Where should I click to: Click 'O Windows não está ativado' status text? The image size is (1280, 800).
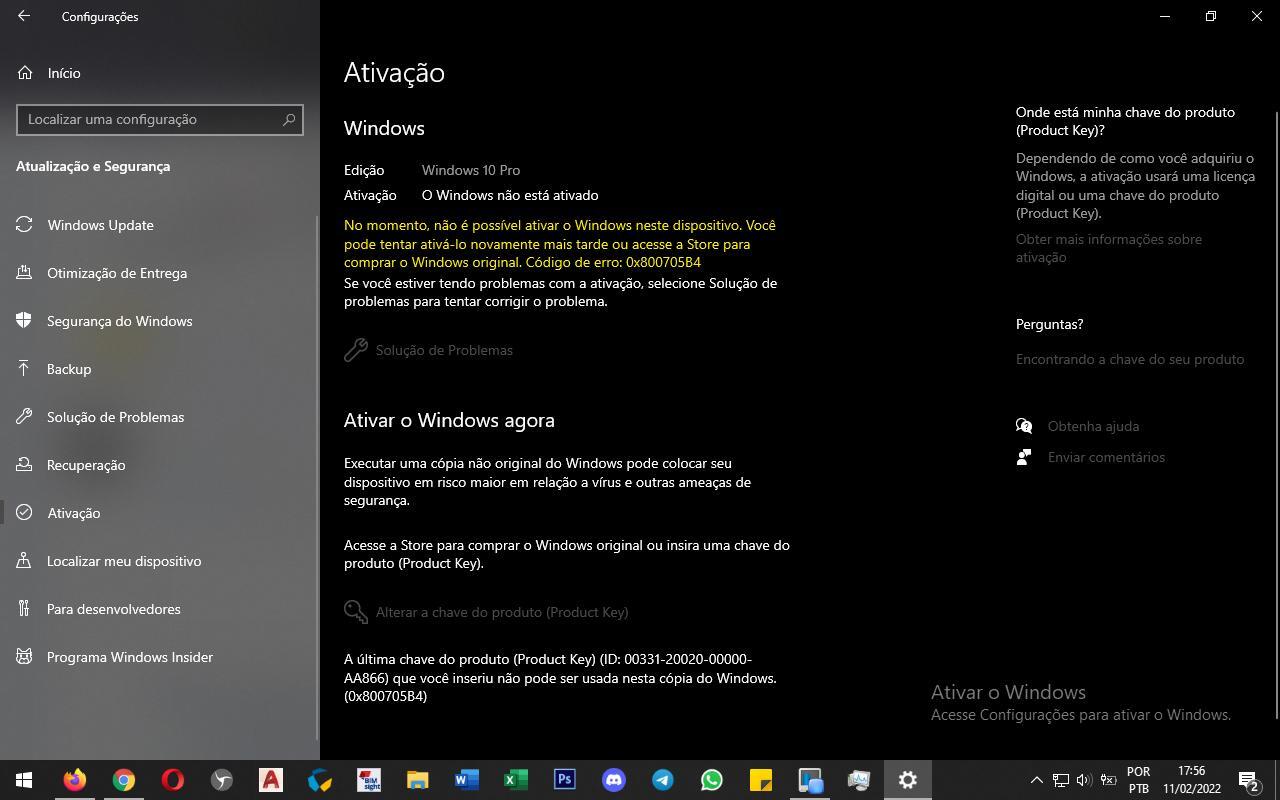[510, 195]
